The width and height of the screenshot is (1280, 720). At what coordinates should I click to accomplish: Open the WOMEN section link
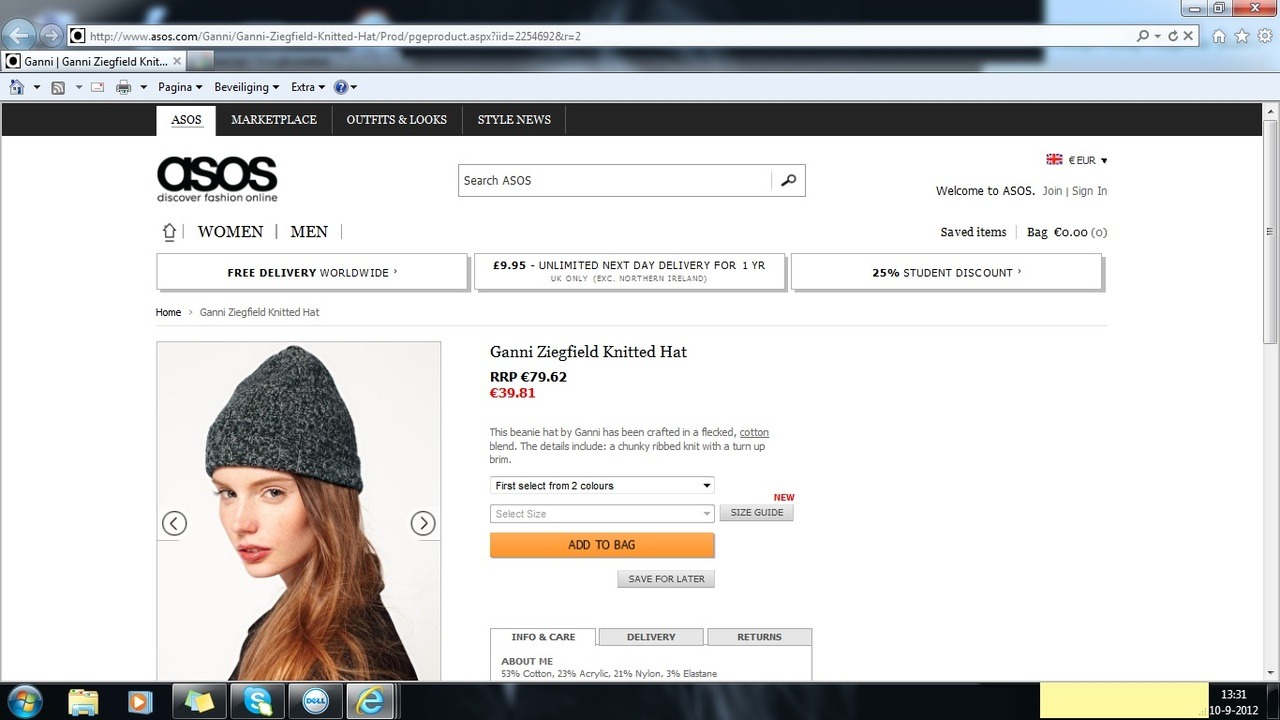[230, 232]
